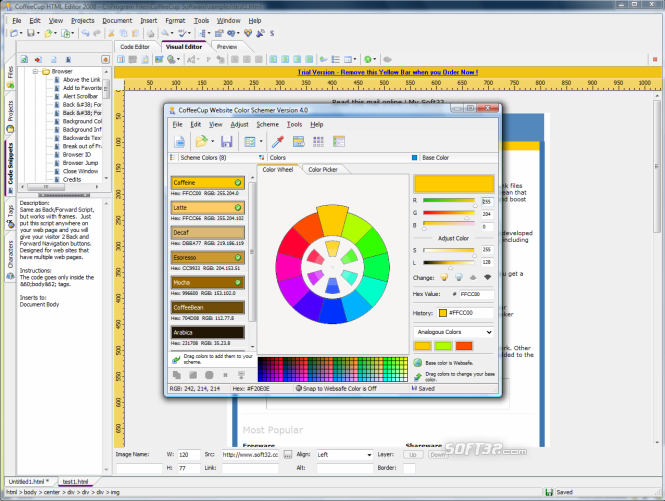665x501 pixels.
Task: Toggle the green check on the Espresso swatch
Action: pyautogui.click(x=238, y=257)
